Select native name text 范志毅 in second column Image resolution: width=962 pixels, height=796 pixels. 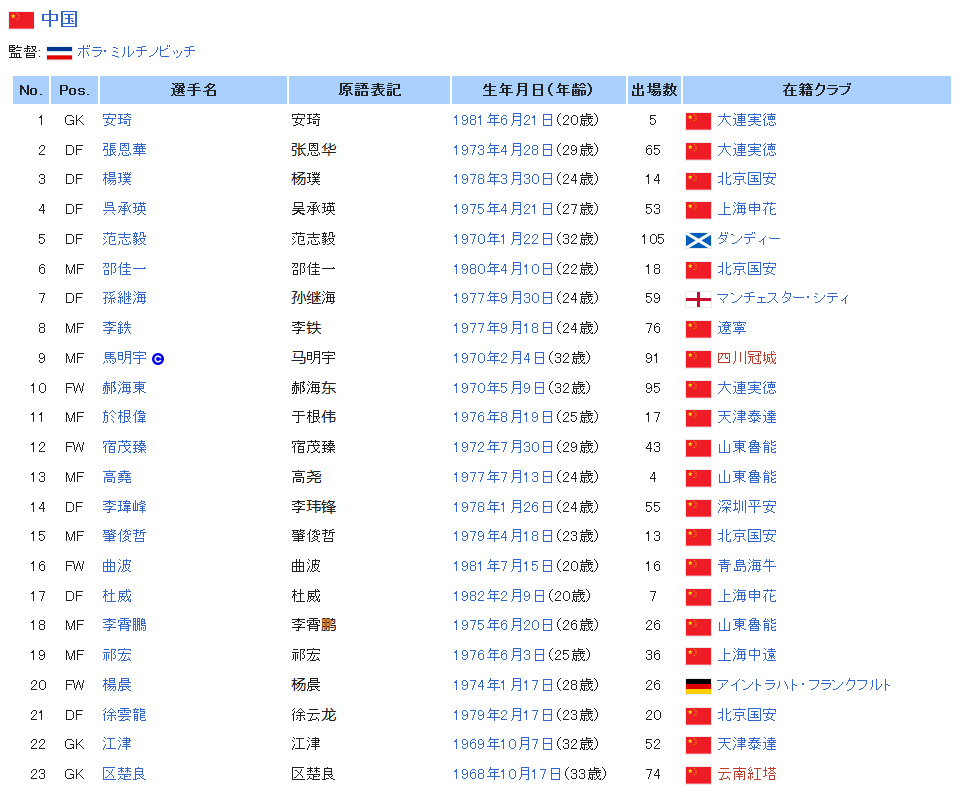[313, 239]
